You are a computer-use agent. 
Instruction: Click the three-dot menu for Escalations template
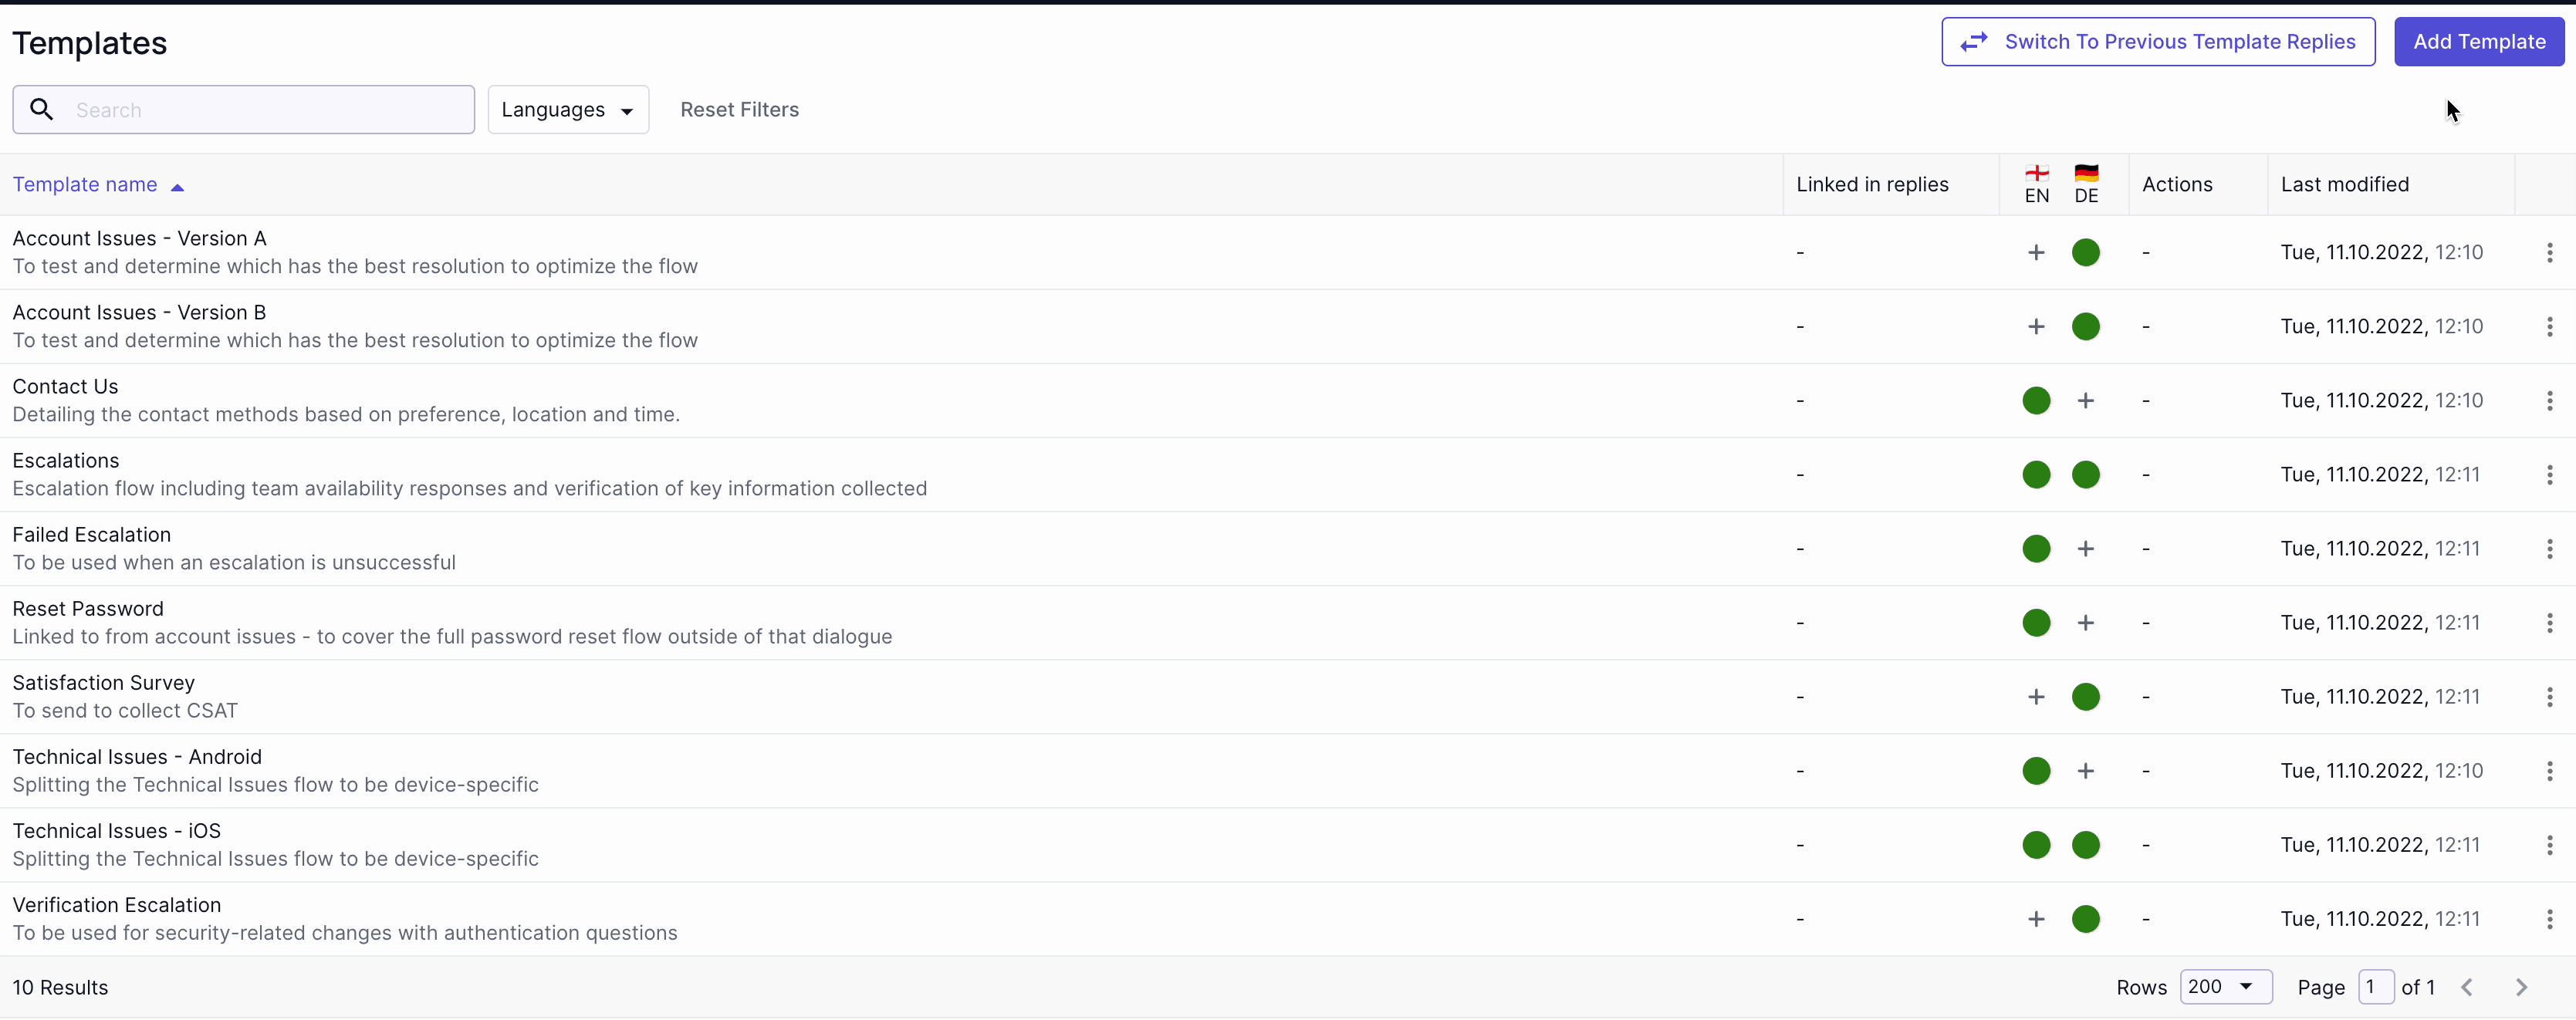pos(2550,475)
